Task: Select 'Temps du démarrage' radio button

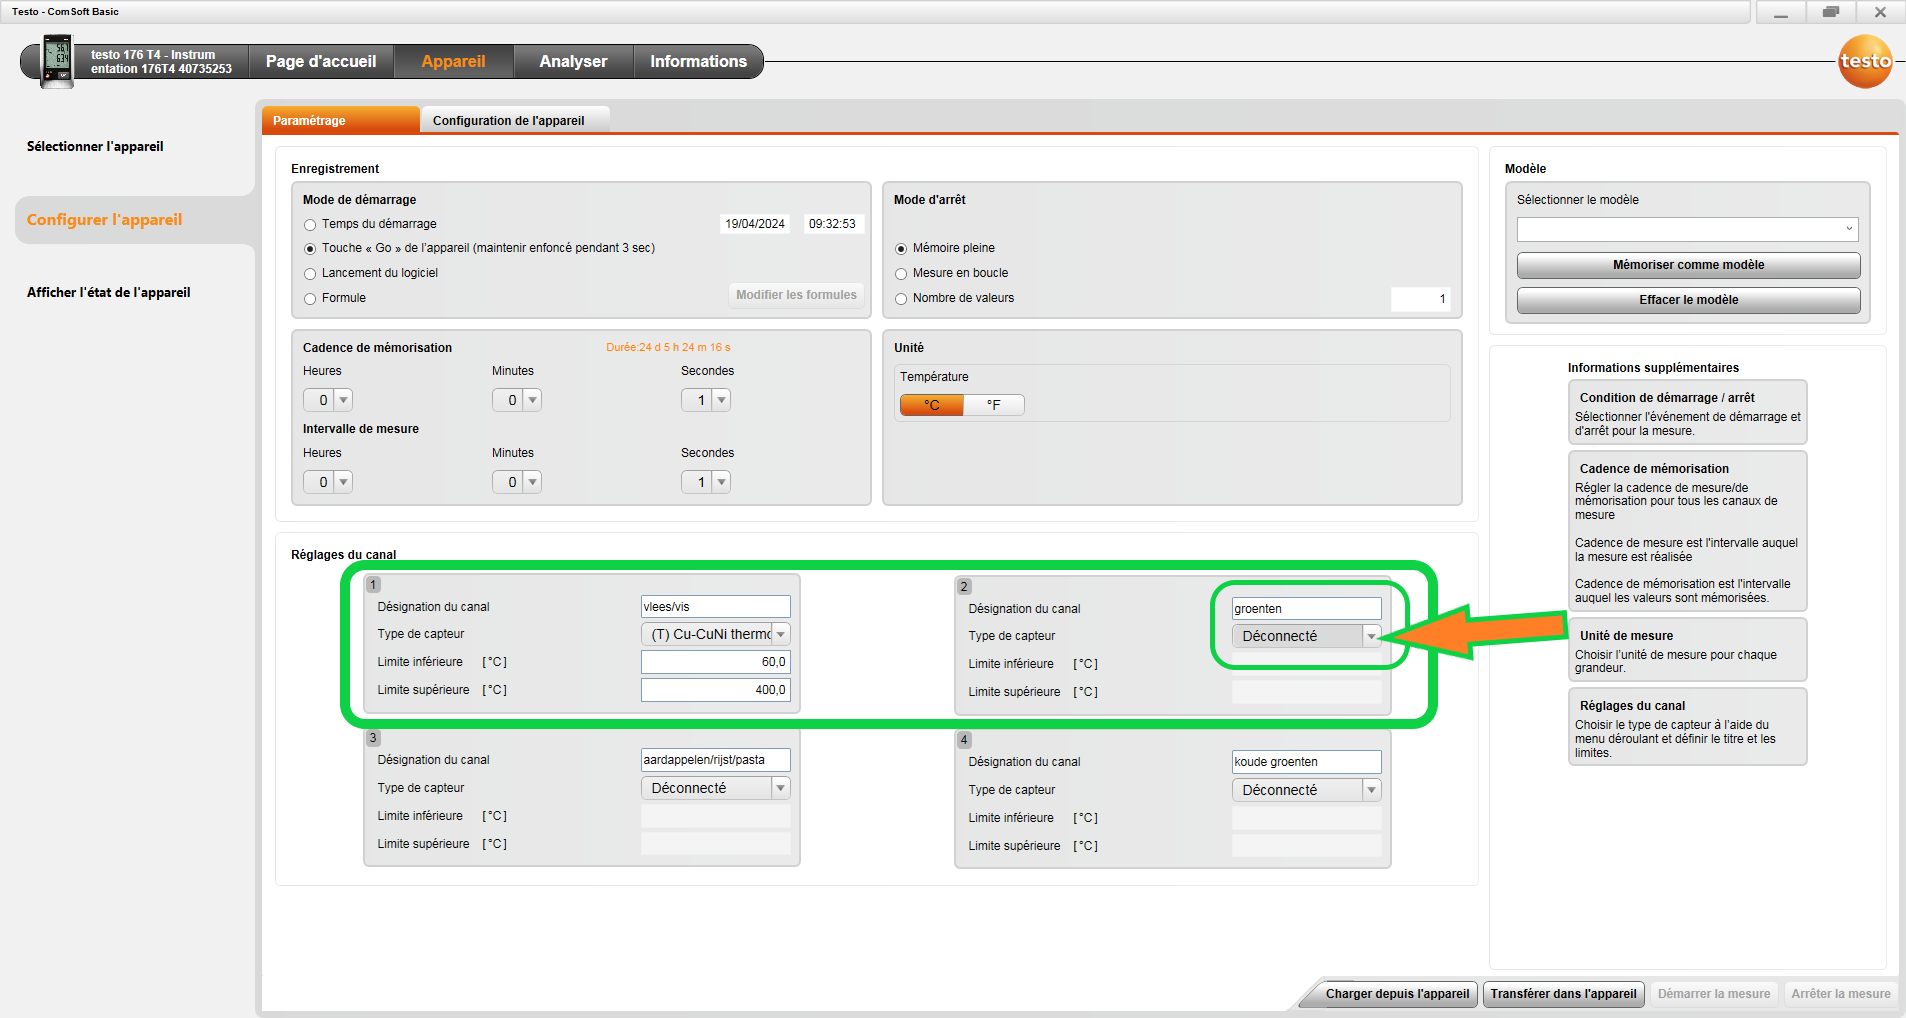Action: [310, 225]
